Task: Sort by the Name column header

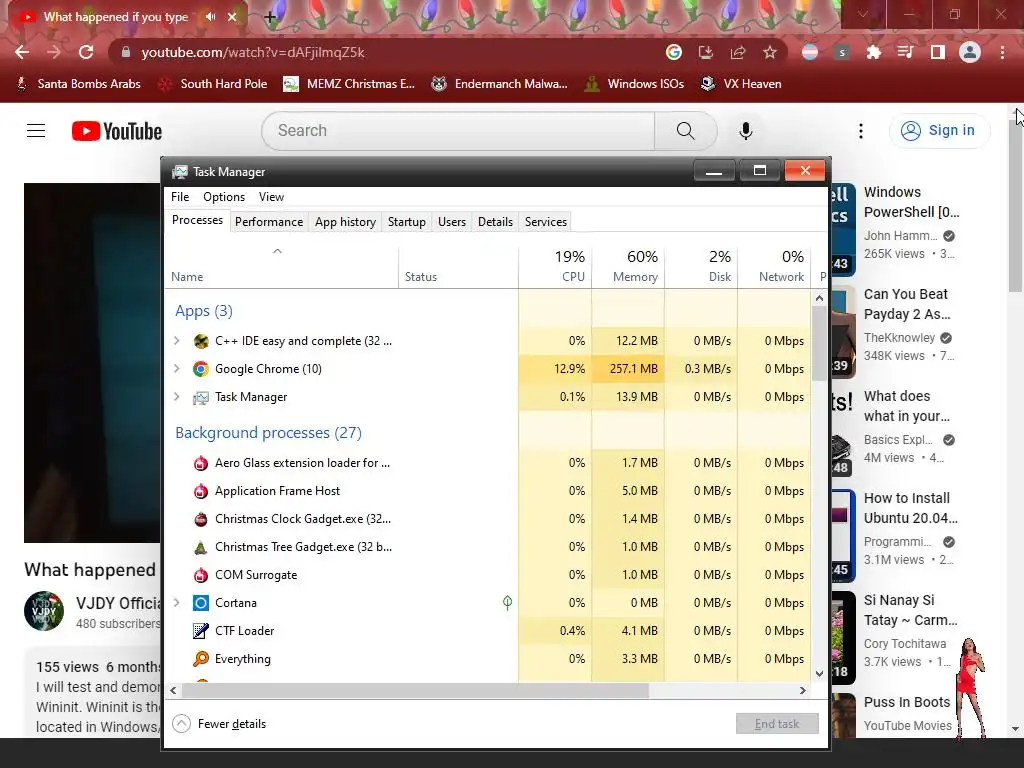Action: (x=281, y=266)
